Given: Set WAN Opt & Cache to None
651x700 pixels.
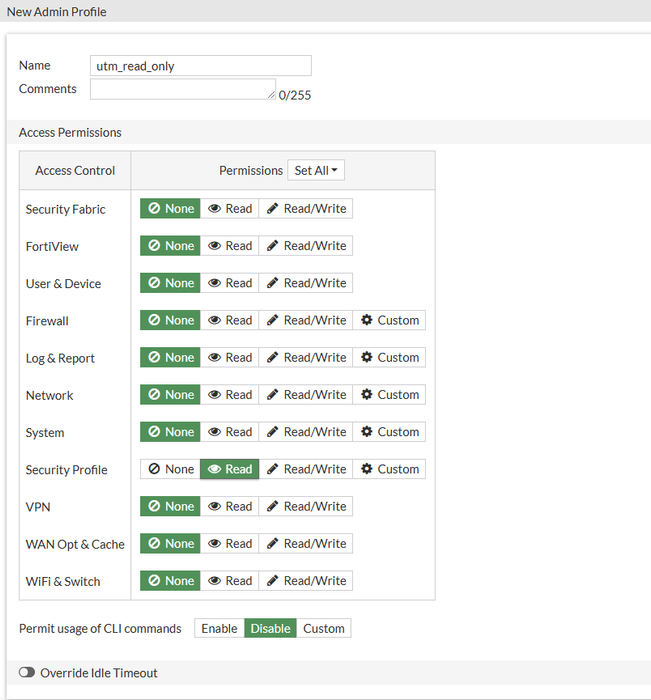Looking at the screenshot, I should coord(170,544).
